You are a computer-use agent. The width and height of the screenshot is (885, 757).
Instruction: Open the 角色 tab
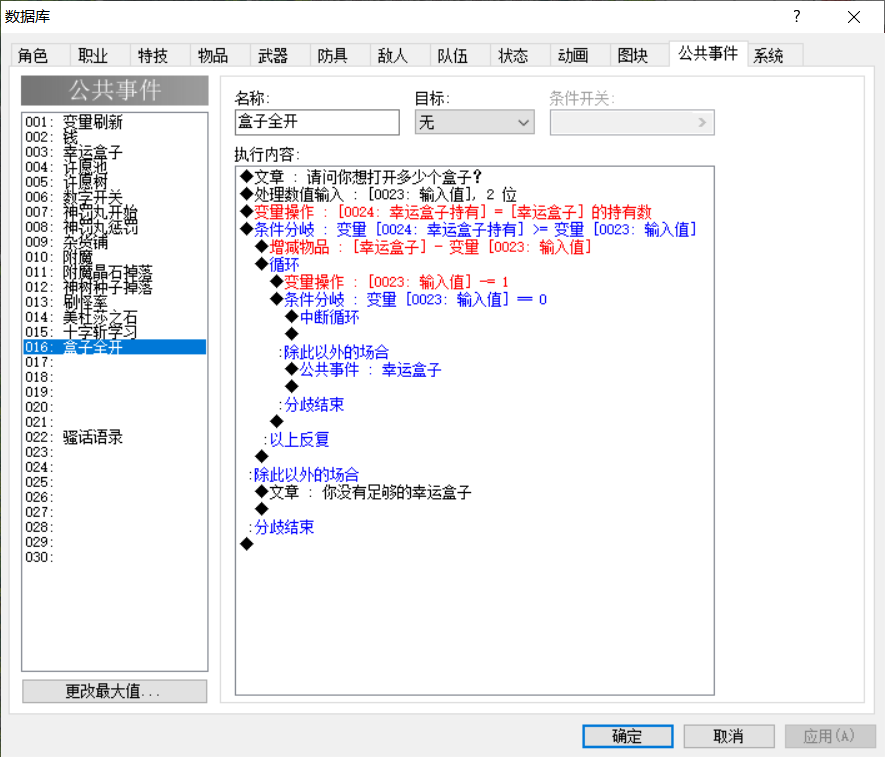pyautogui.click(x=40, y=56)
